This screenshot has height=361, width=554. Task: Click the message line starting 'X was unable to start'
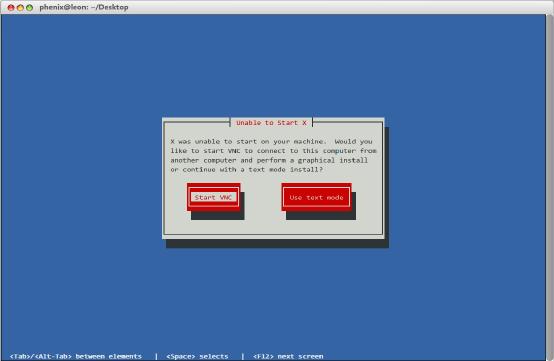271,141
